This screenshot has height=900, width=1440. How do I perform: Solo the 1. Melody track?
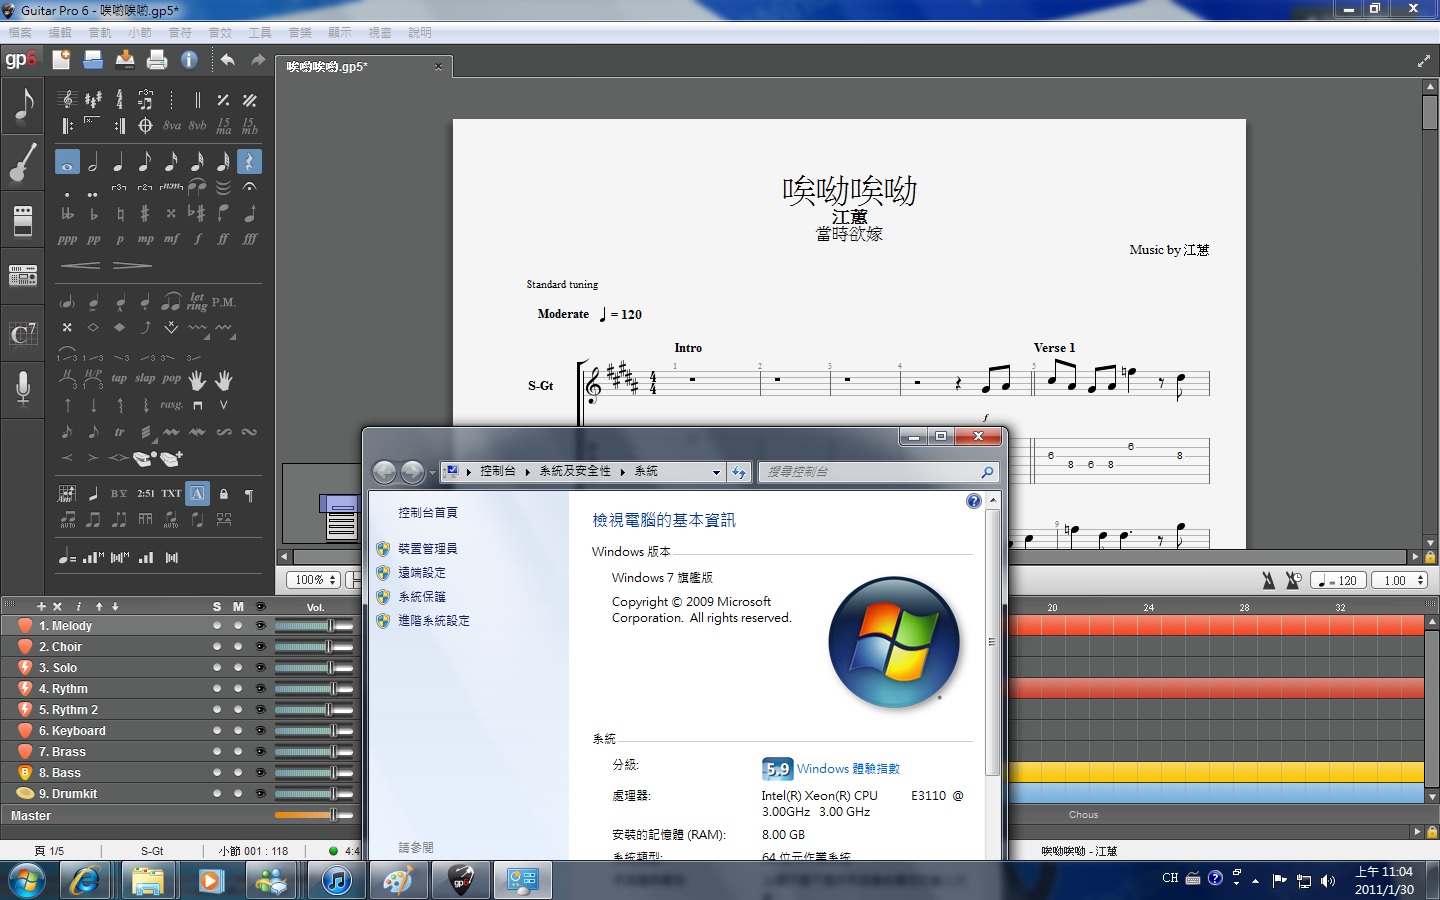[217, 625]
